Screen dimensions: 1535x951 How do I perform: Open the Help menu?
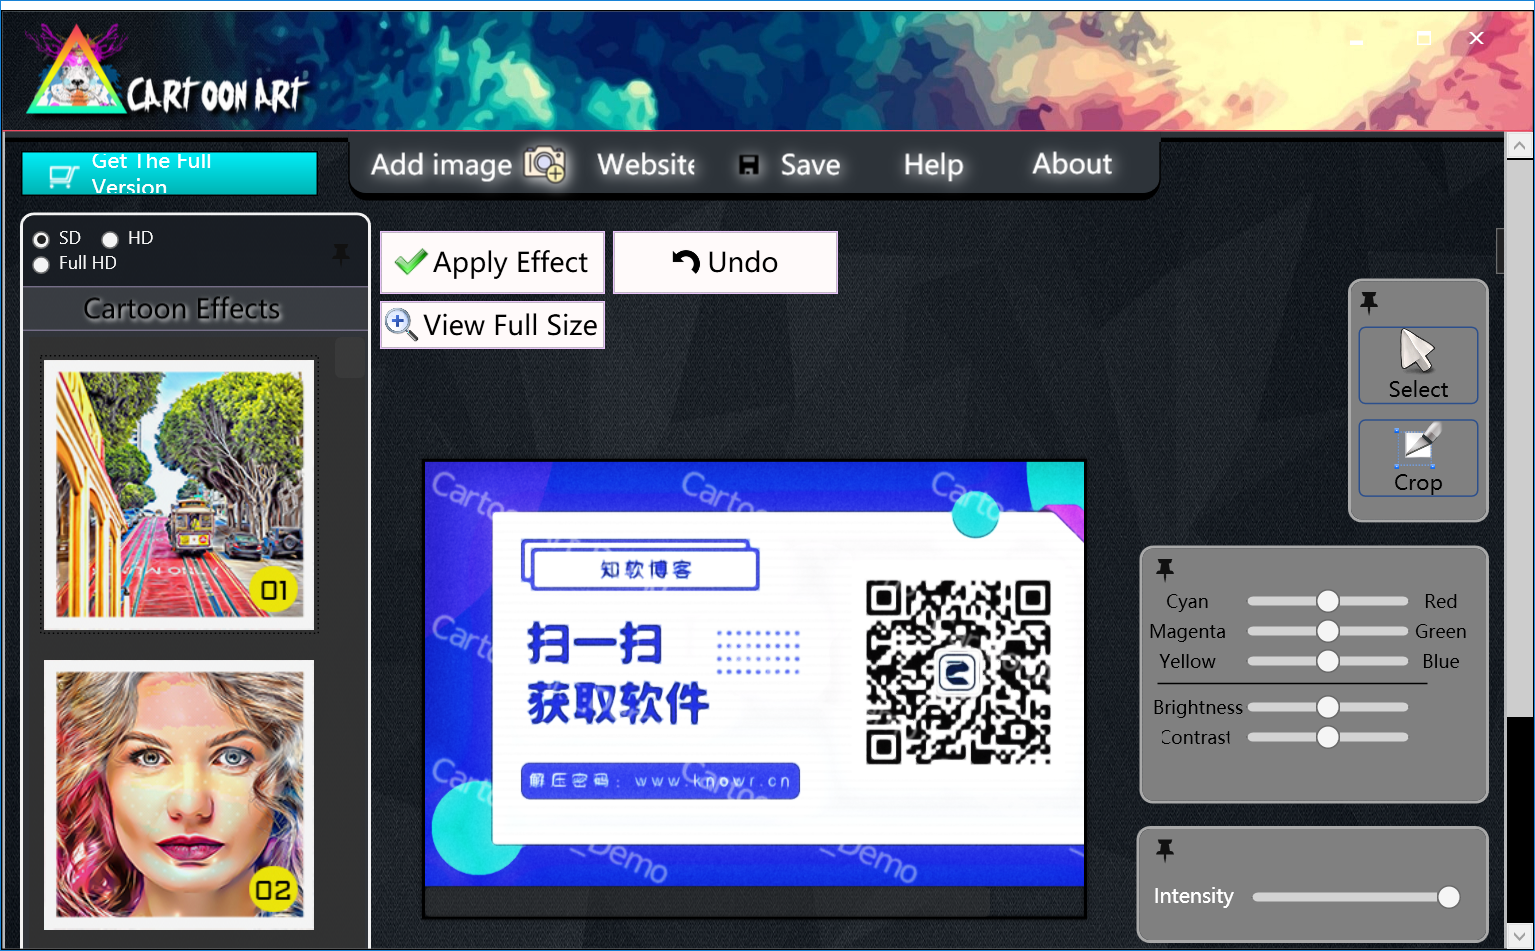pyautogui.click(x=933, y=165)
